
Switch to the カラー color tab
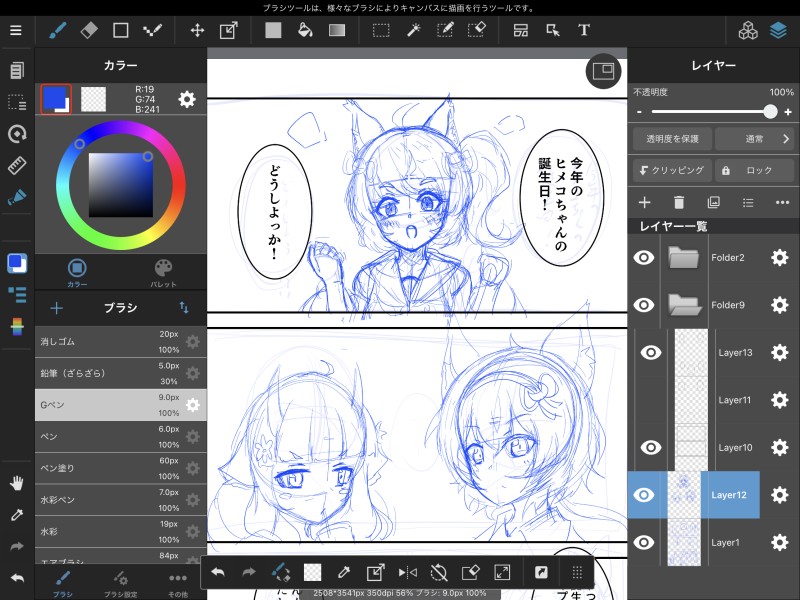(x=77, y=273)
